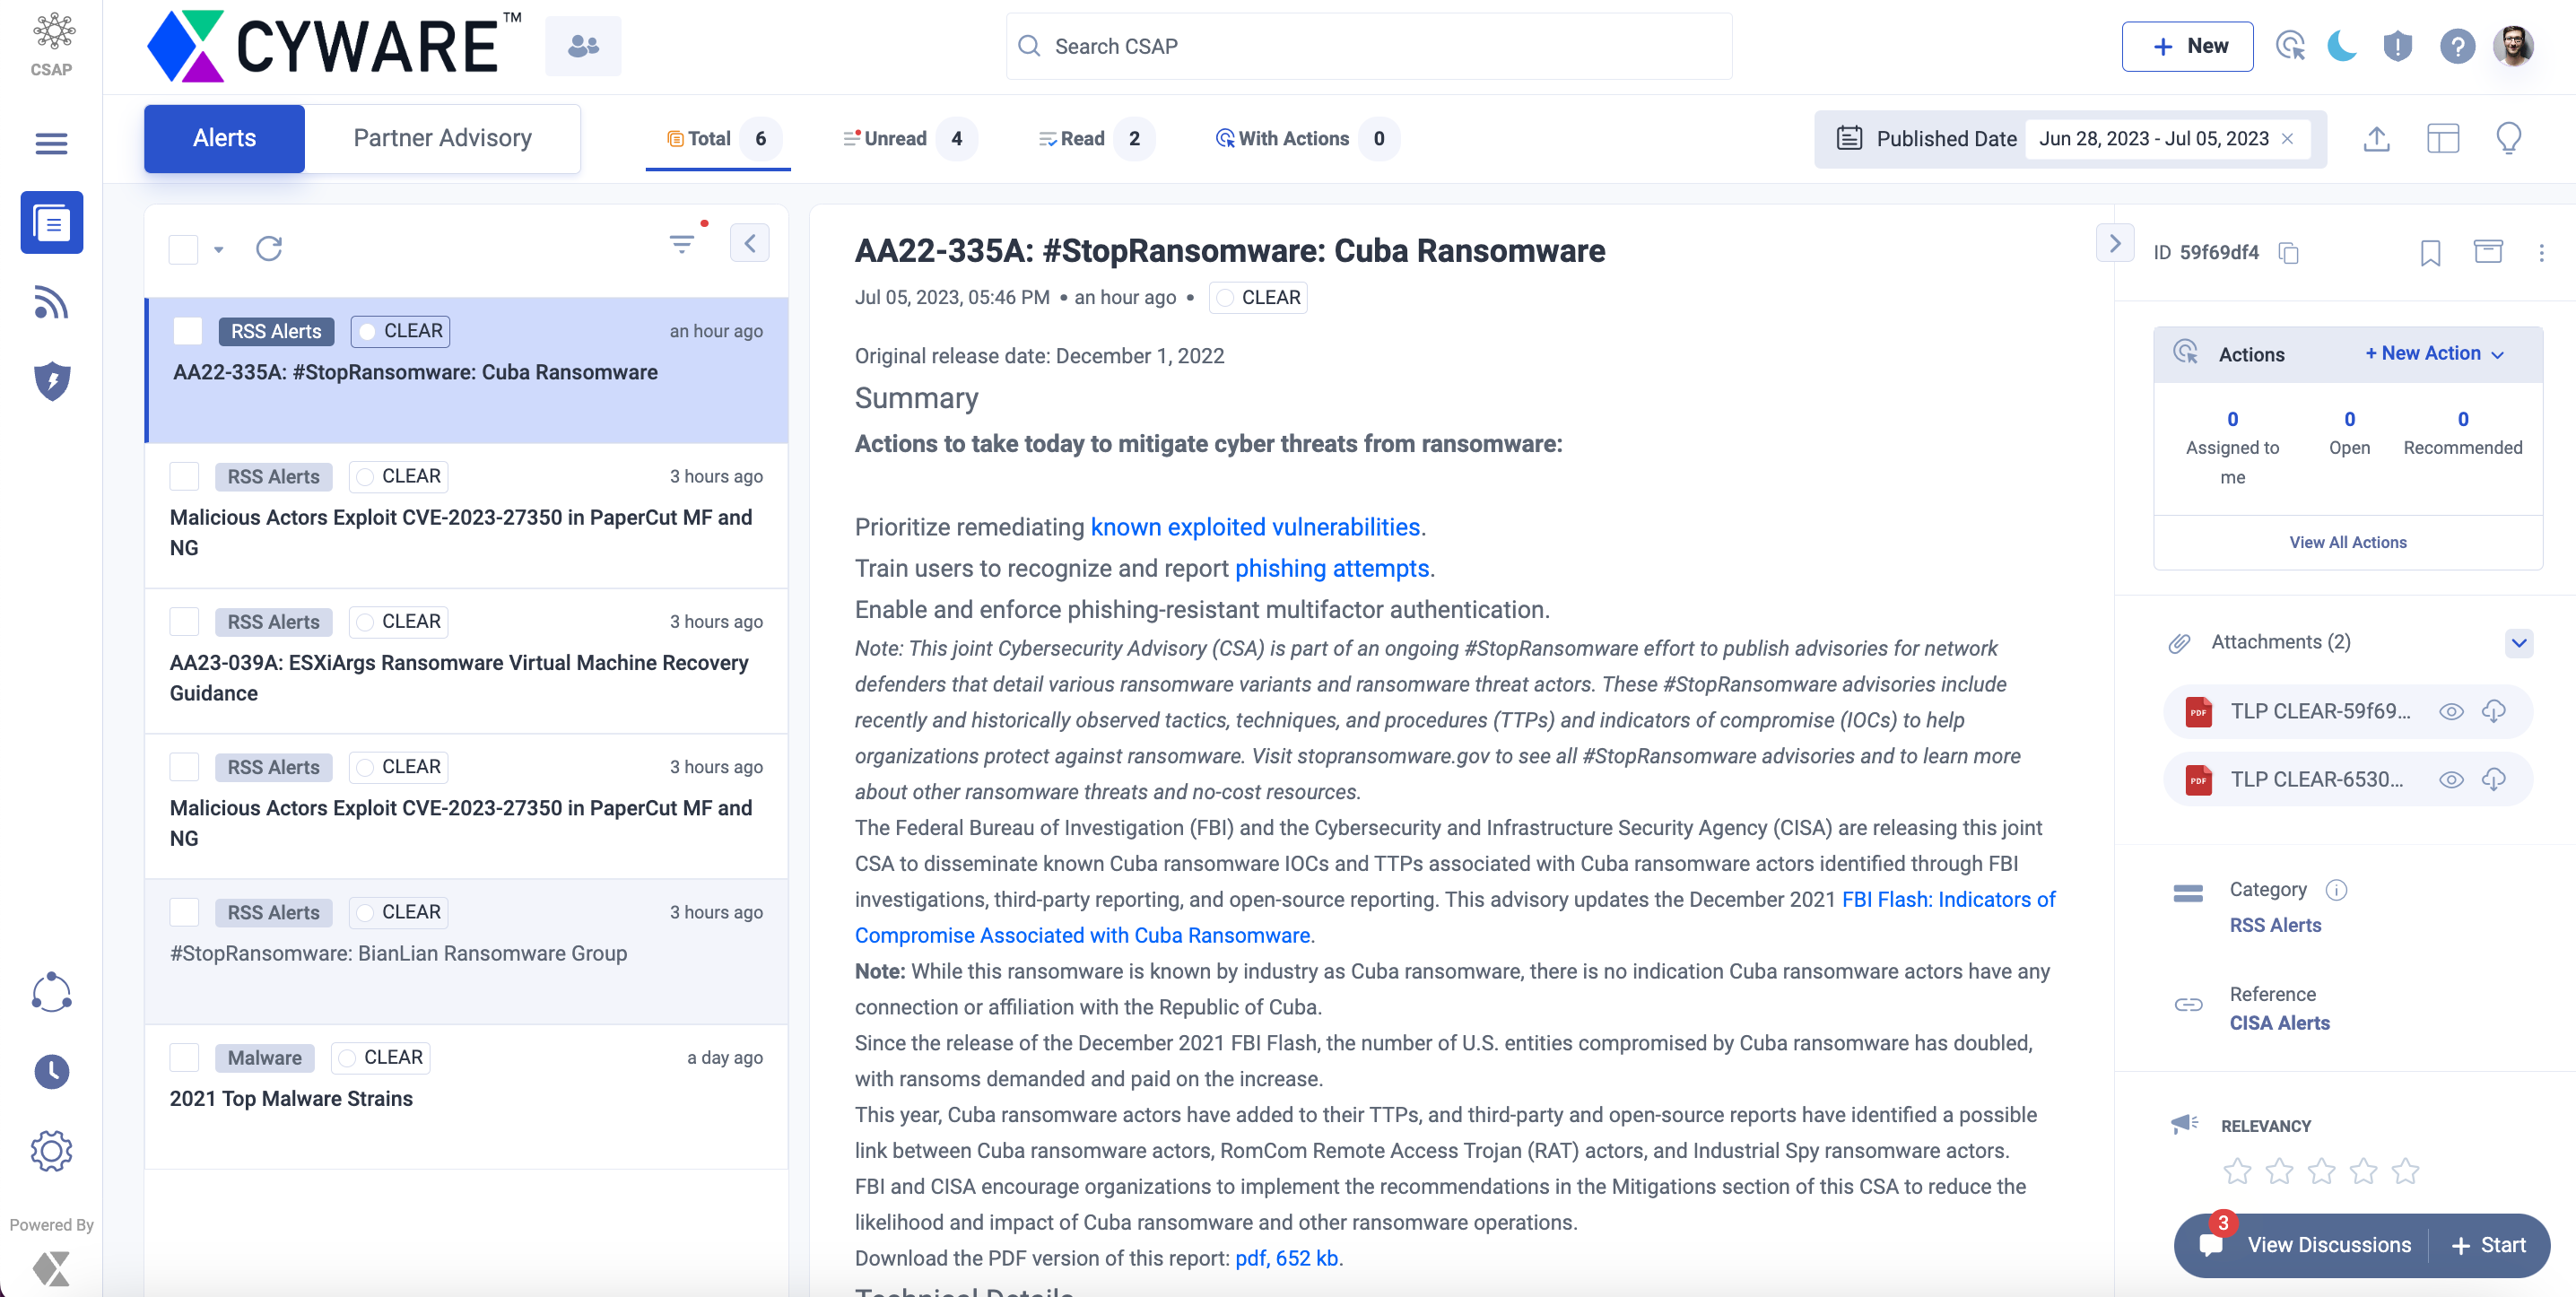Click the export upload icon
This screenshot has width=2576, height=1297.
pyautogui.click(x=2376, y=139)
